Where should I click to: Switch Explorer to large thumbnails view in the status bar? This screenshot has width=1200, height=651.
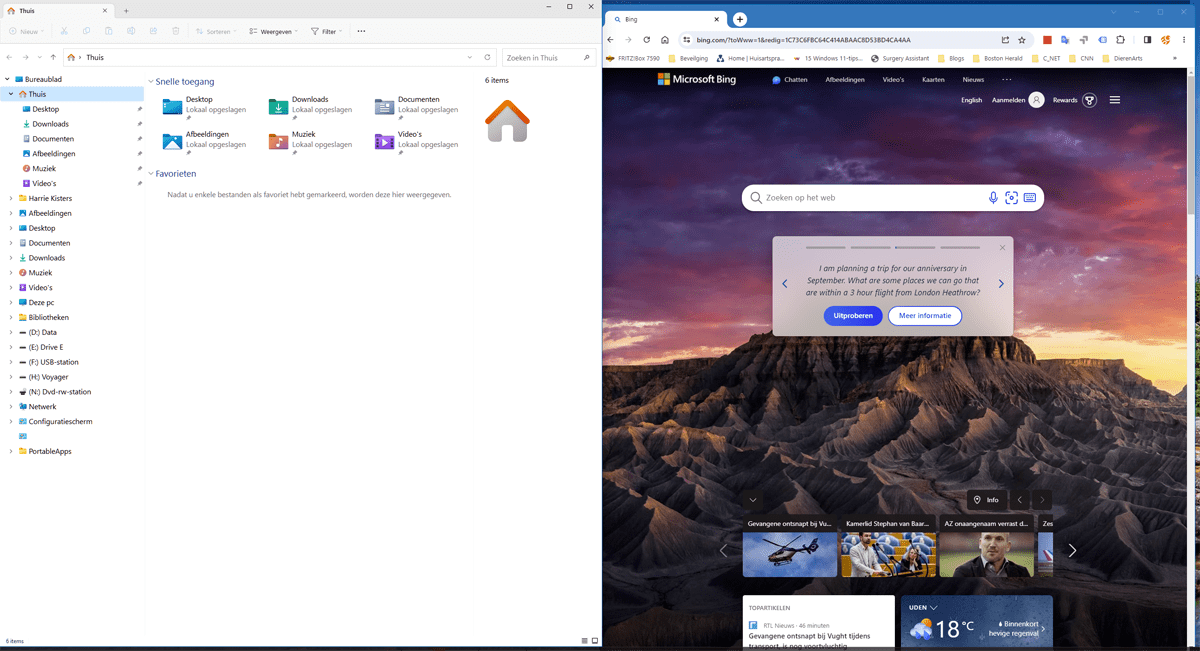tap(595, 641)
